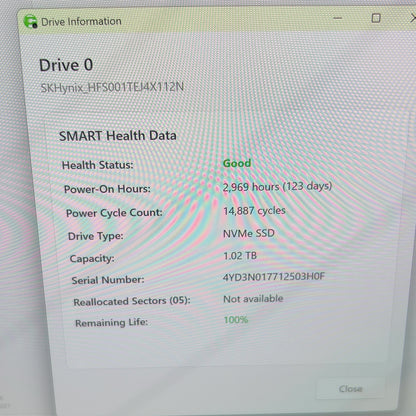Select the Not available value
Viewport: 416px width, 416px height.
(x=253, y=299)
